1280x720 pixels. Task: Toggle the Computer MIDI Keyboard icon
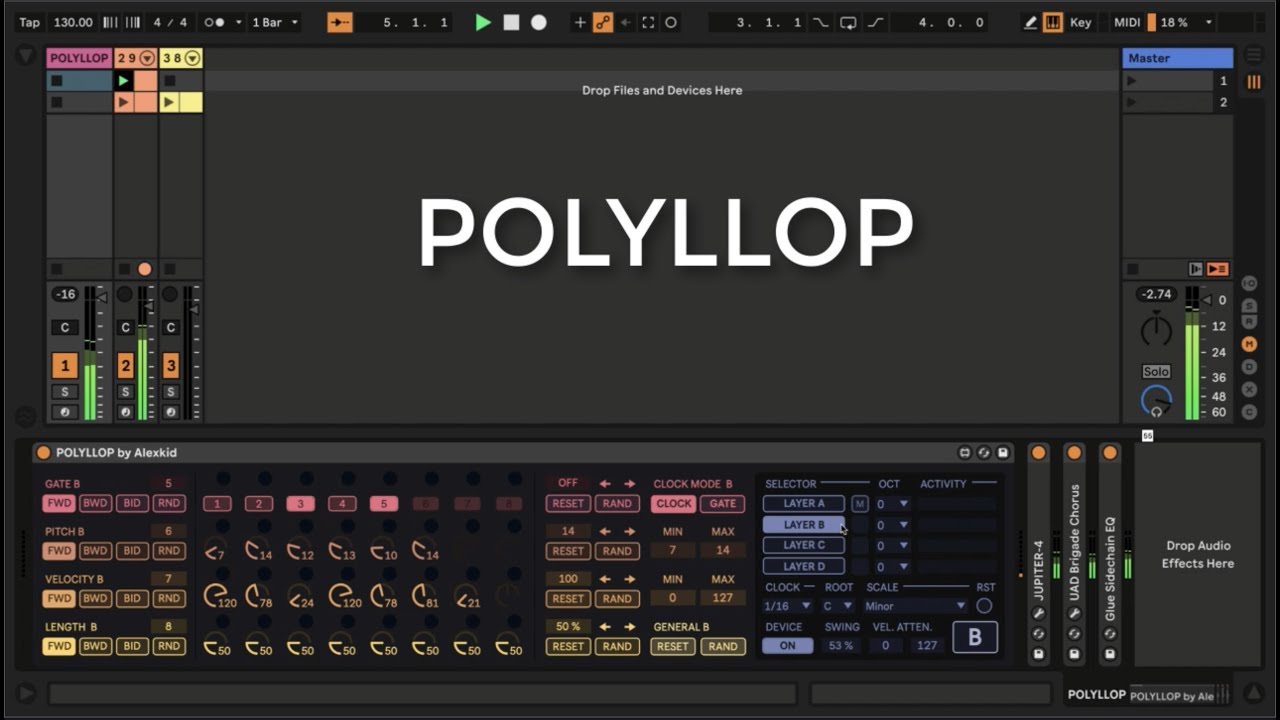1052,22
